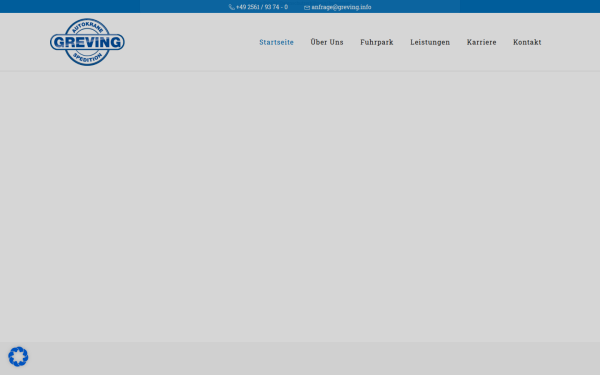Open the Karriere page

(481, 42)
